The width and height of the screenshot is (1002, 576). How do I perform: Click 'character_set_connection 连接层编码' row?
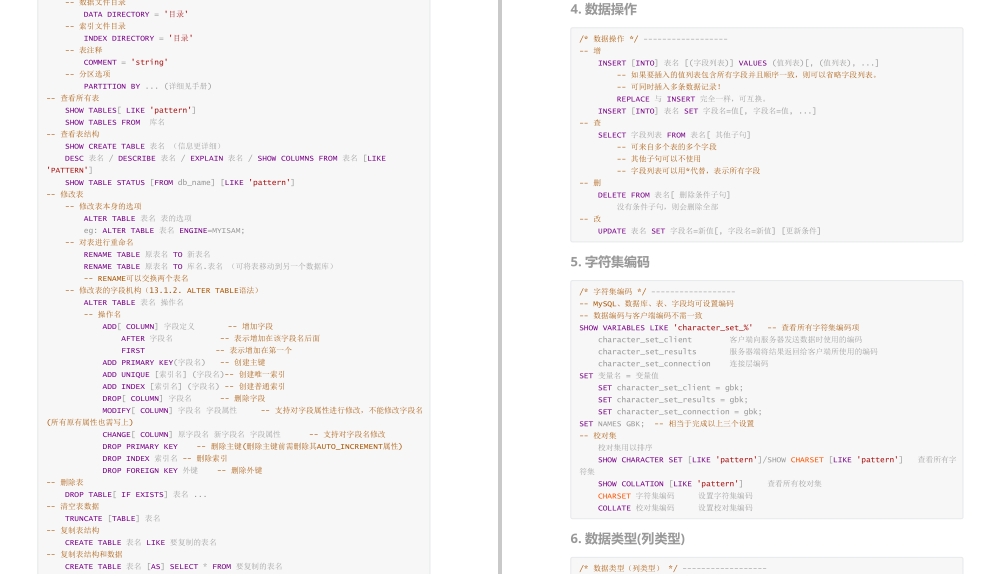click(682, 364)
